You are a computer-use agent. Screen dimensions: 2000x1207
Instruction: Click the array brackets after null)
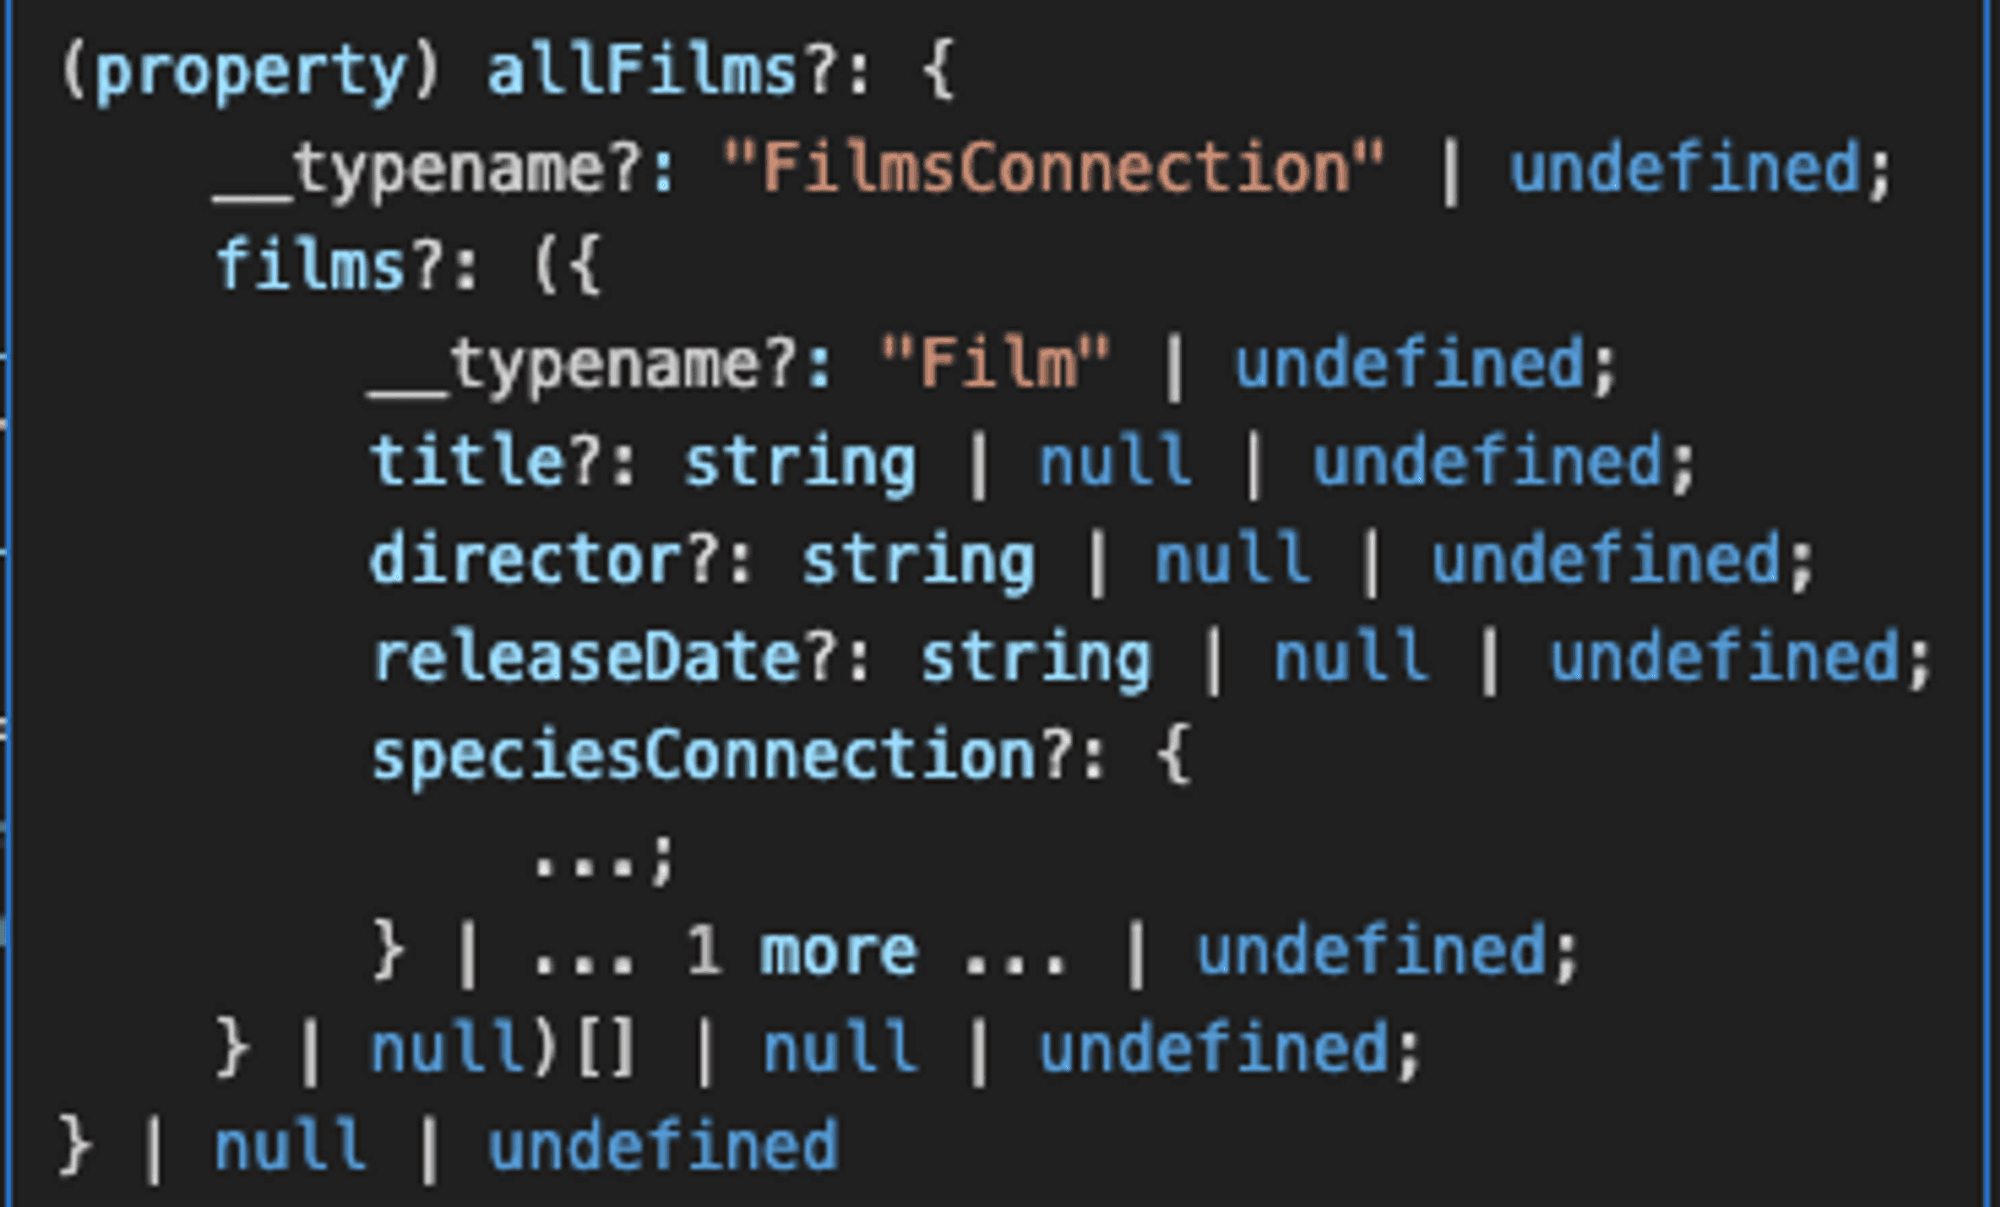(x=606, y=1049)
